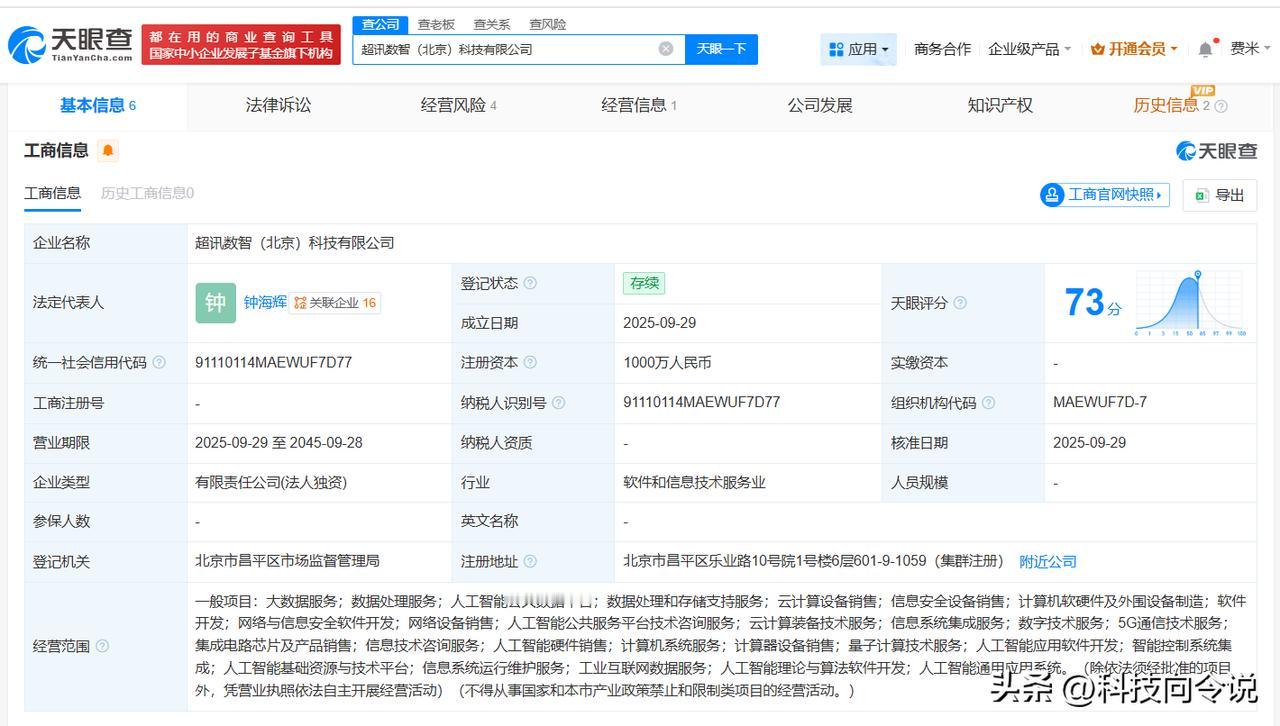Screen dimensions: 1280x726
Task: Open notifications via the bell icon
Action: click(1206, 49)
